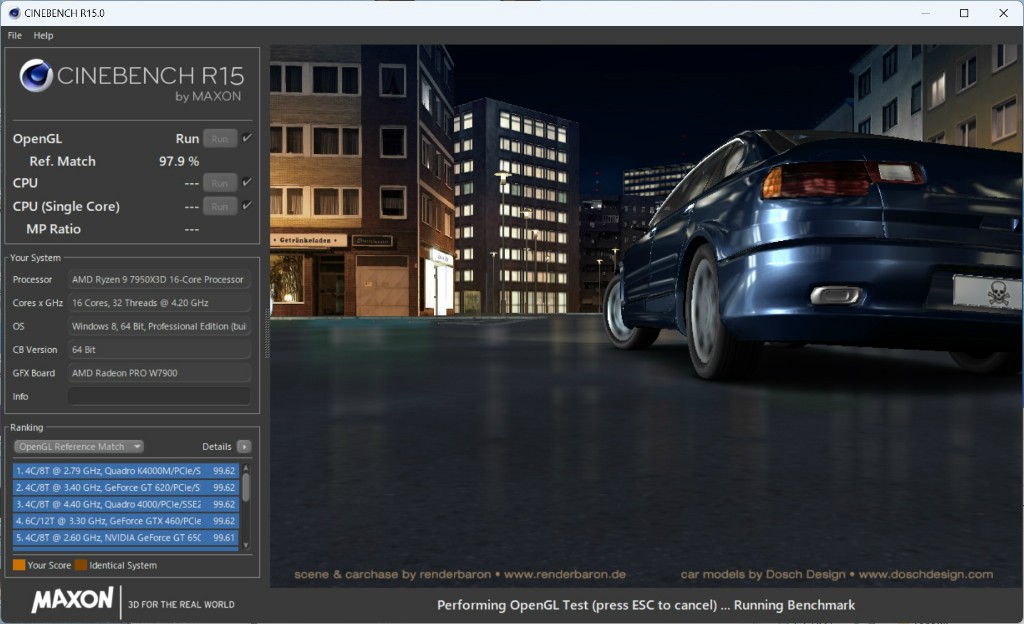Click the MAXON logo in the footer

(72, 601)
